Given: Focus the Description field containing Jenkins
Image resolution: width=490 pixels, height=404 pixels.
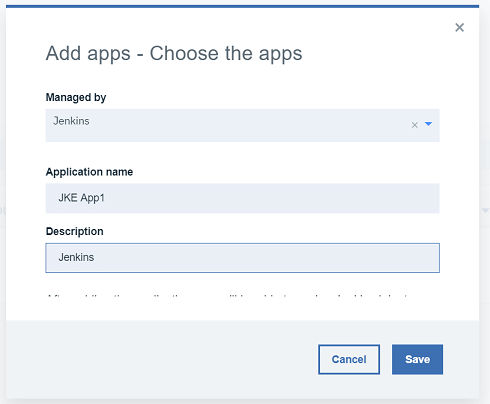Looking at the screenshot, I should 242,258.
